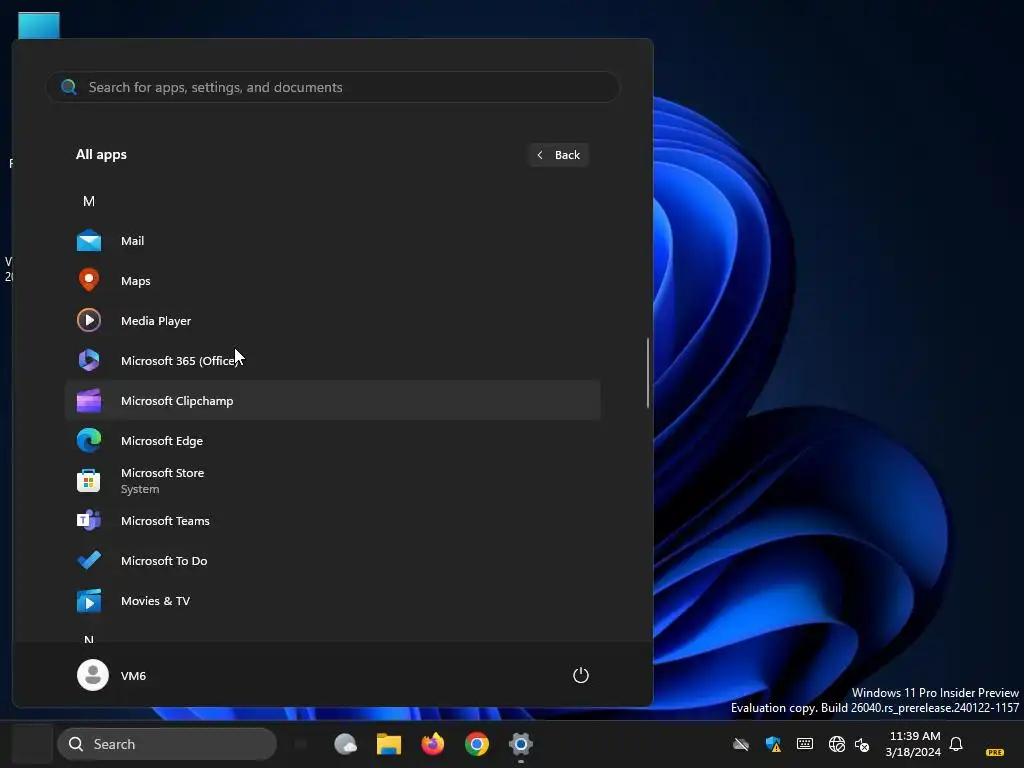
Task: Select the Media Player label
Action: pos(156,321)
